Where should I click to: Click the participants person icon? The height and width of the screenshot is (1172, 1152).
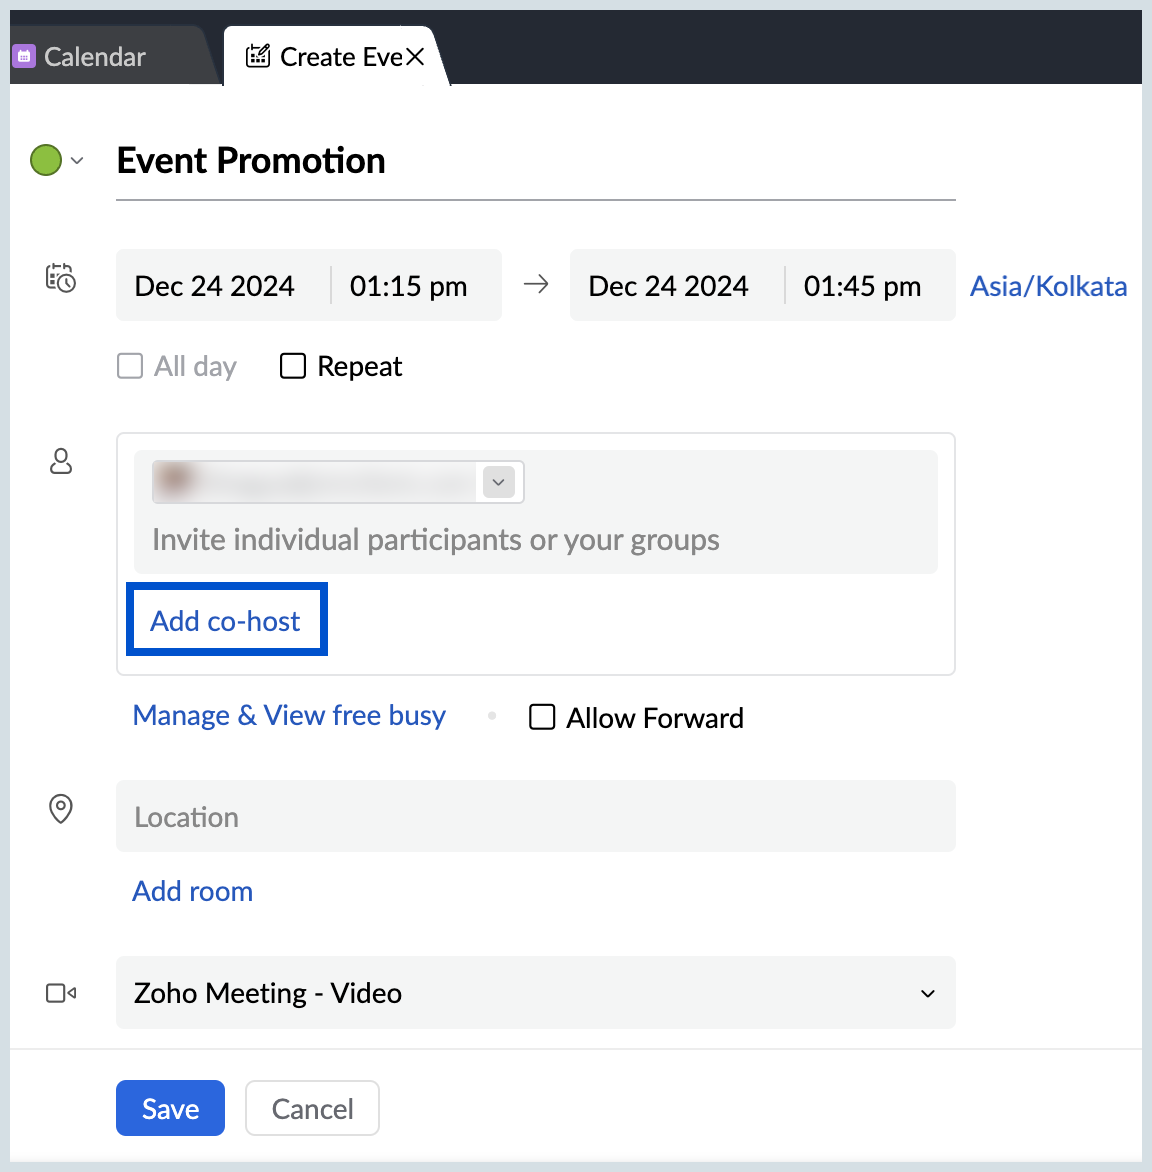(61, 461)
